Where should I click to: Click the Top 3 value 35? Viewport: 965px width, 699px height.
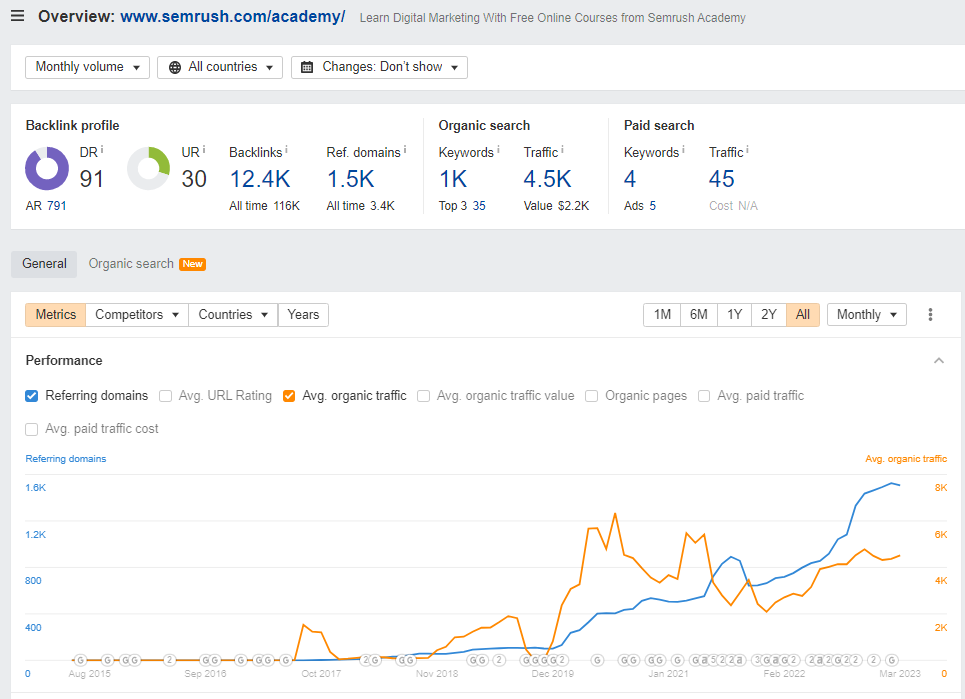(479, 206)
